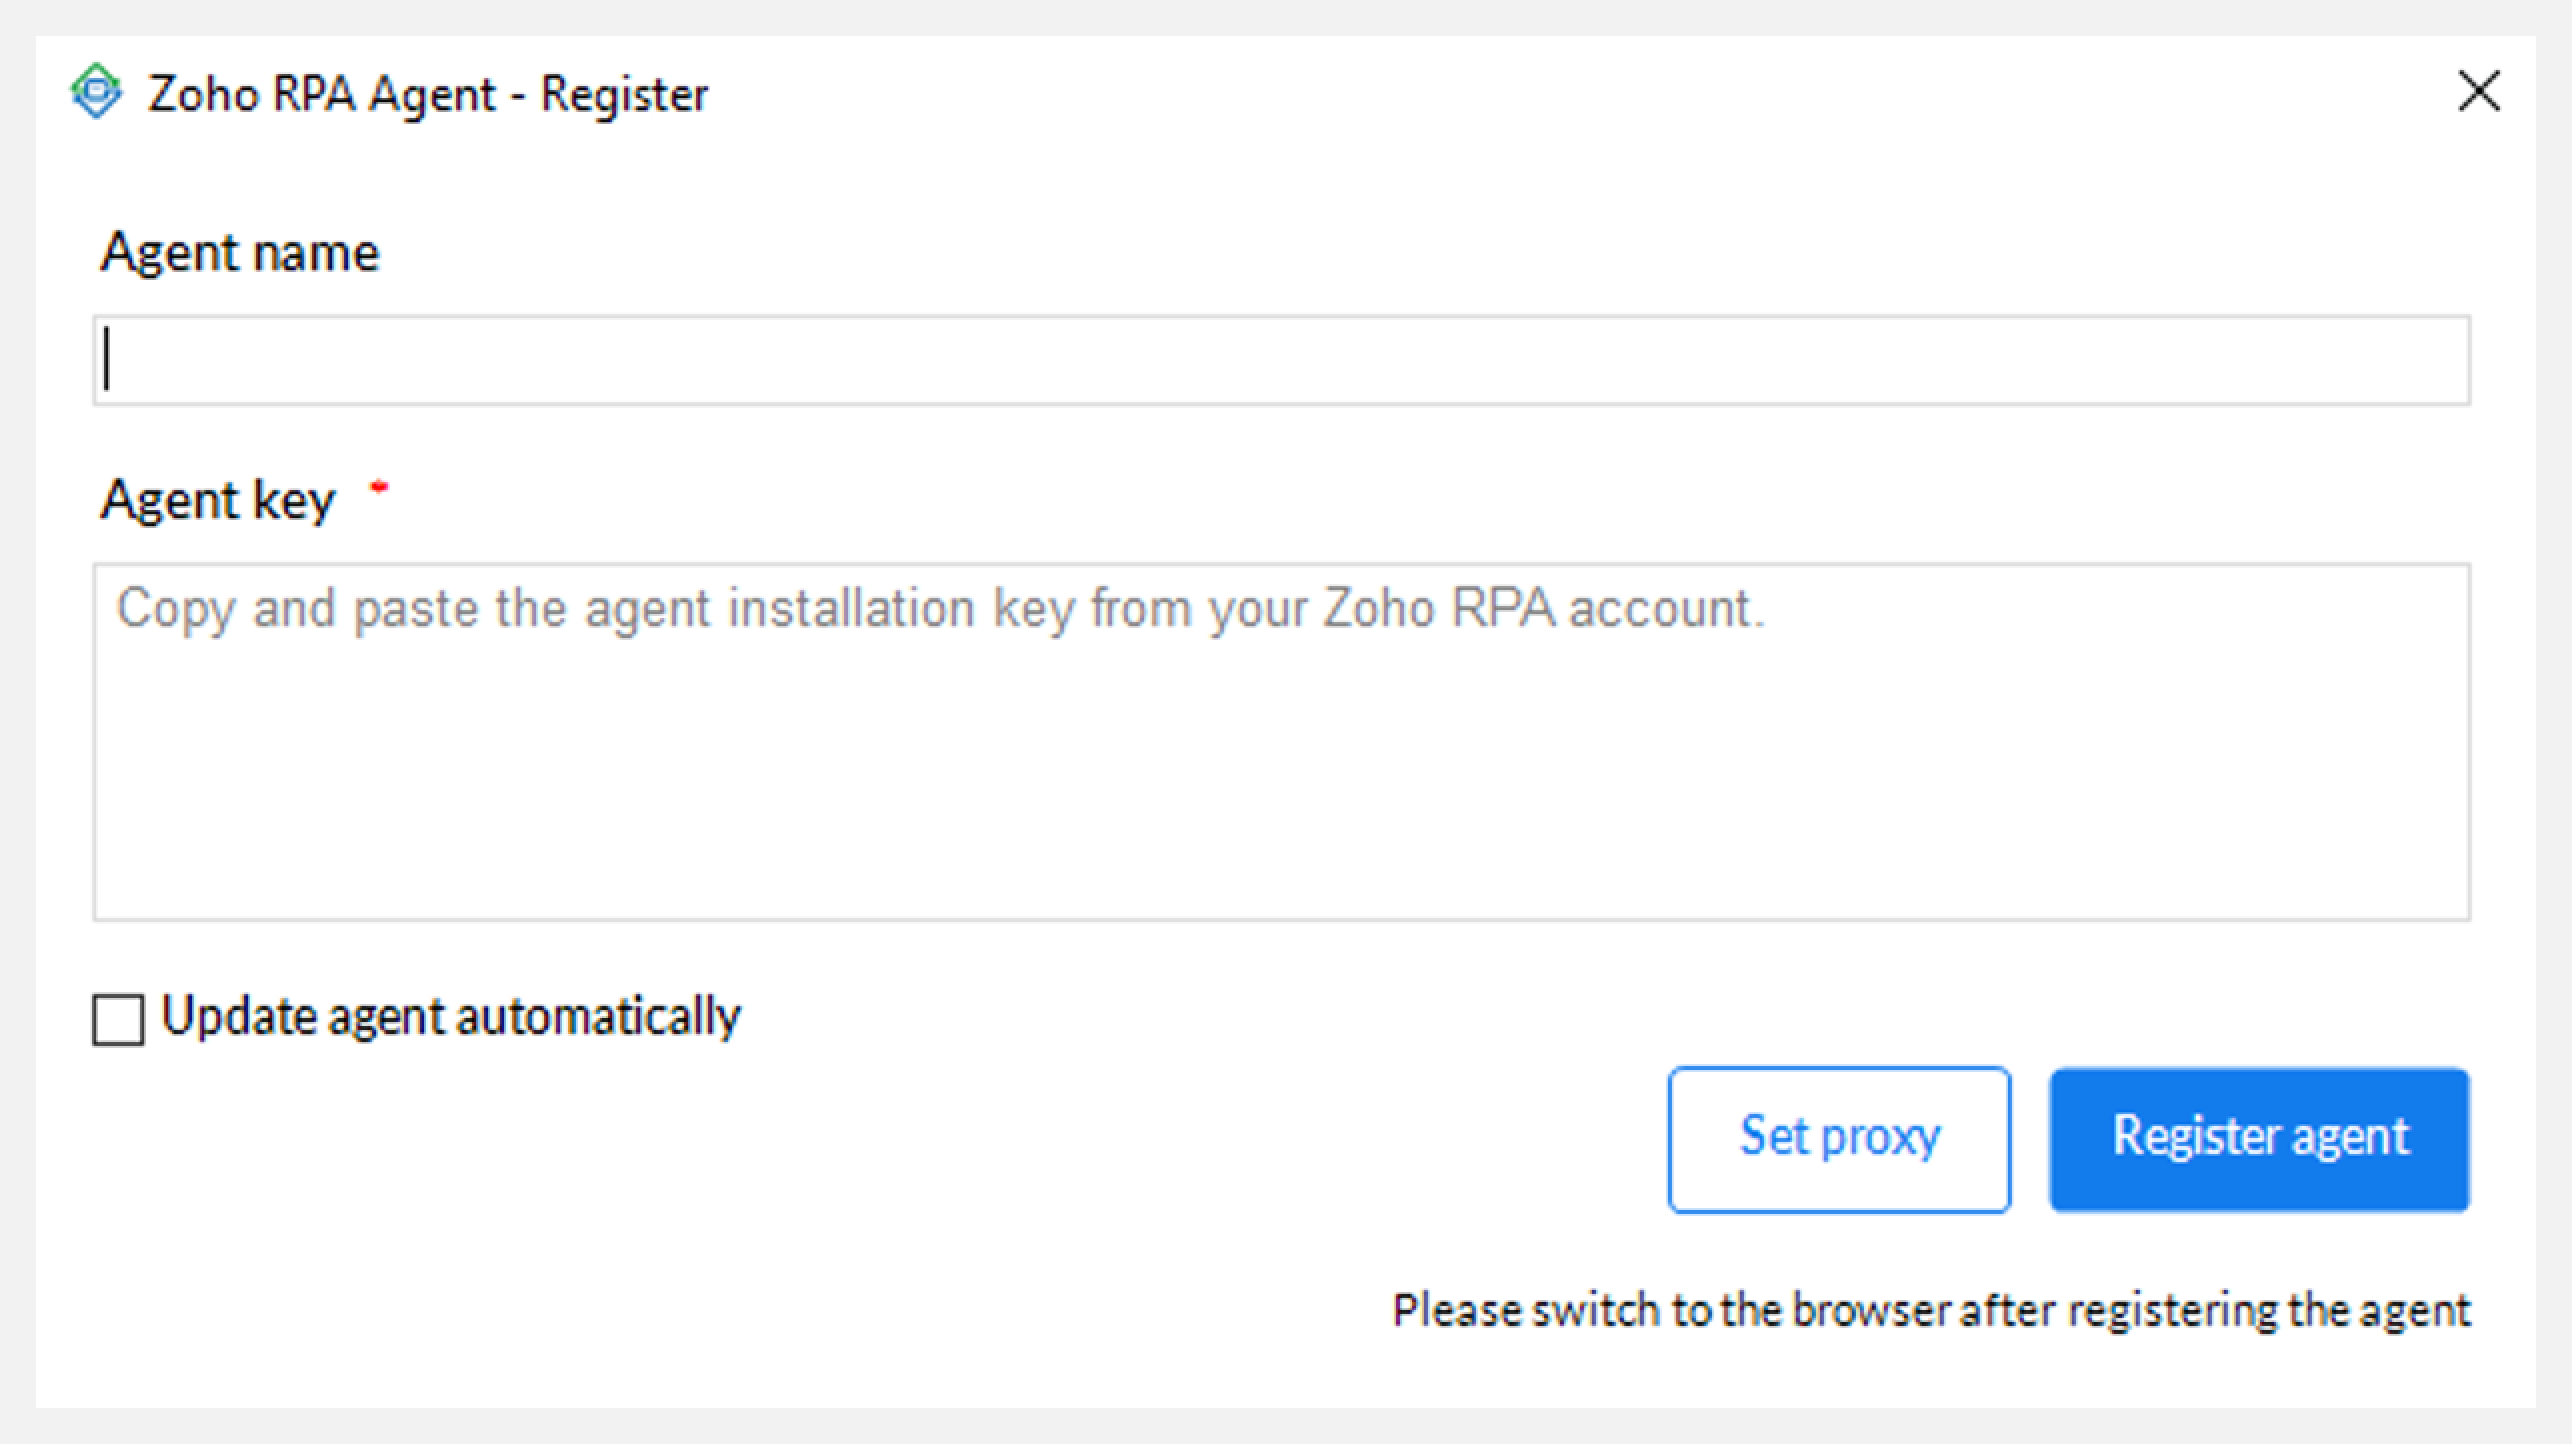Click the 'Agent name' field label
2572x1444 pixels.
240,254
